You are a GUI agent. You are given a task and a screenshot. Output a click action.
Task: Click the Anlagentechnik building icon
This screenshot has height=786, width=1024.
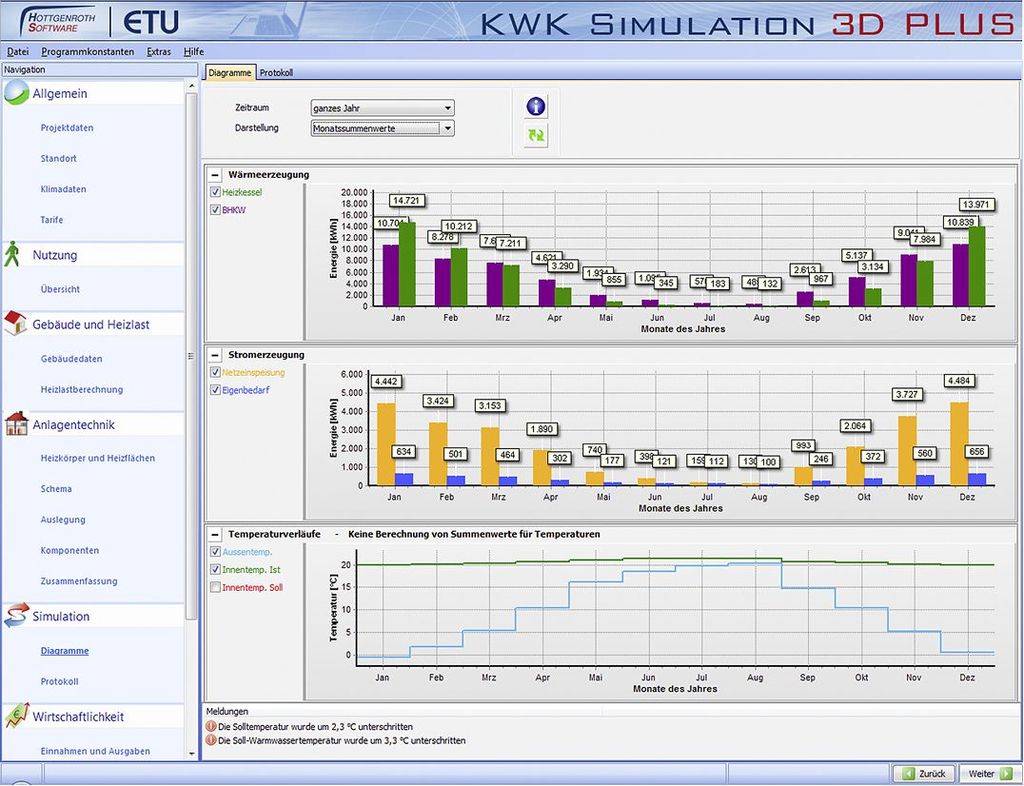(x=16, y=424)
